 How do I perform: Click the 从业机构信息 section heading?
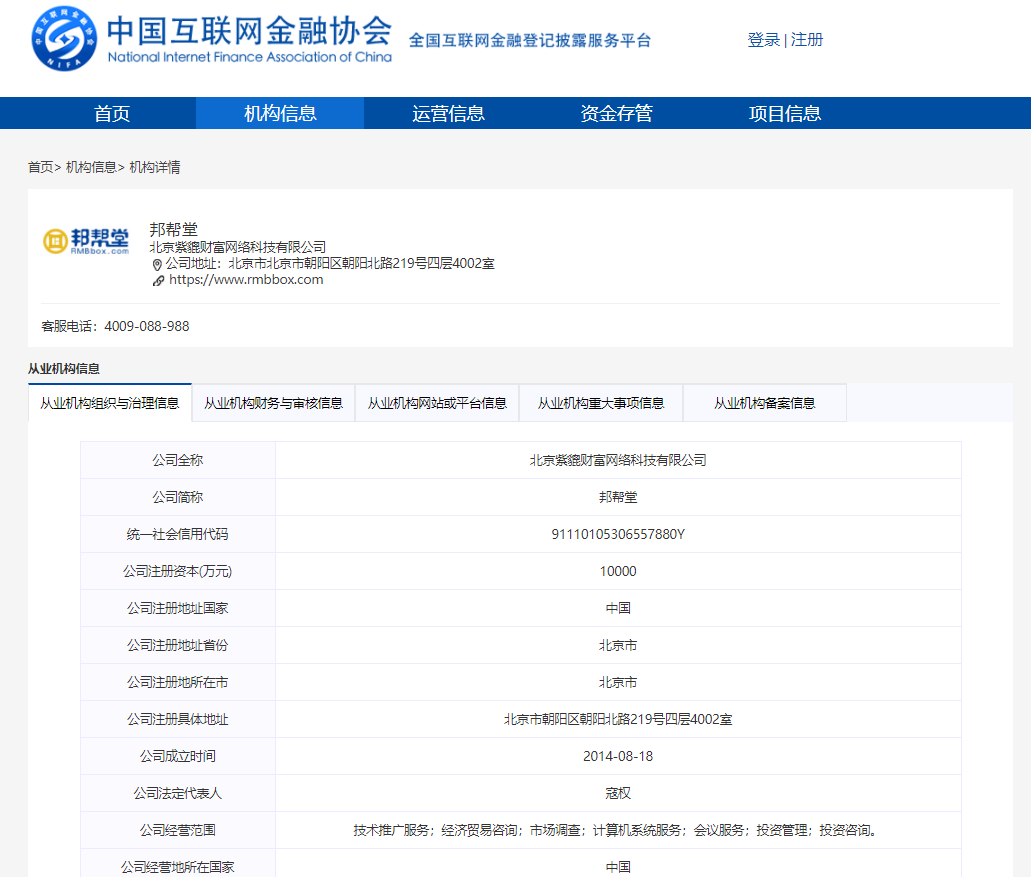coord(64,368)
